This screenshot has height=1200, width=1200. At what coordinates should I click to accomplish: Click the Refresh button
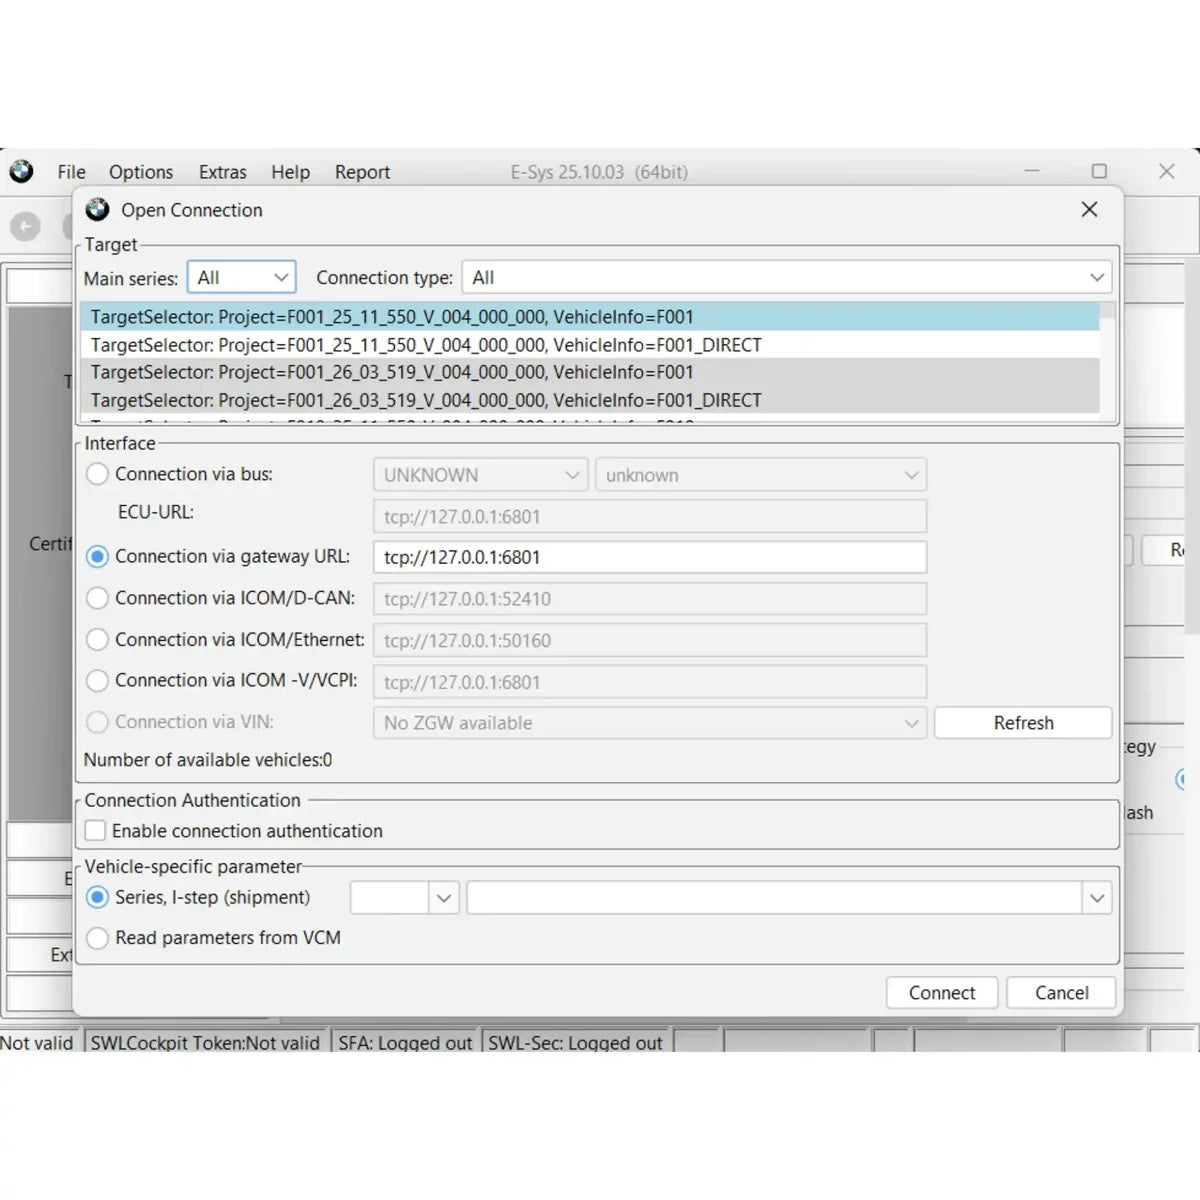1022,722
